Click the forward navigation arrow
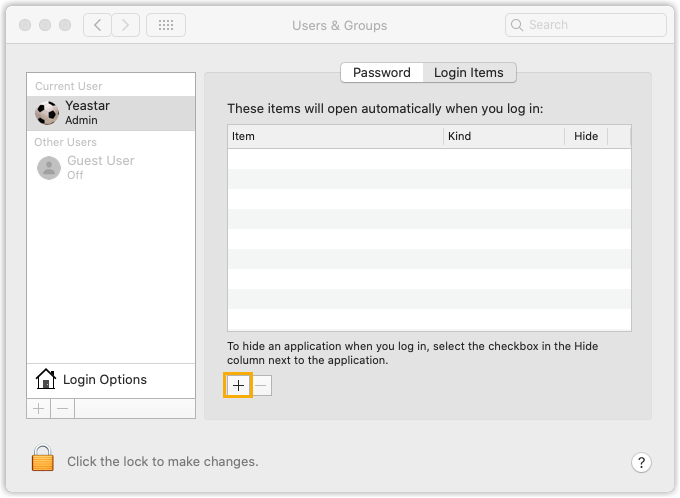680x498 pixels. tap(125, 25)
